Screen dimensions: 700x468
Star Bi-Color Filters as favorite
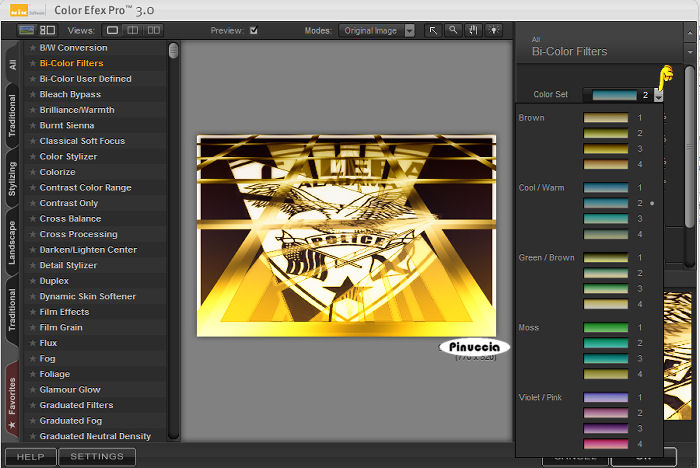point(33,63)
